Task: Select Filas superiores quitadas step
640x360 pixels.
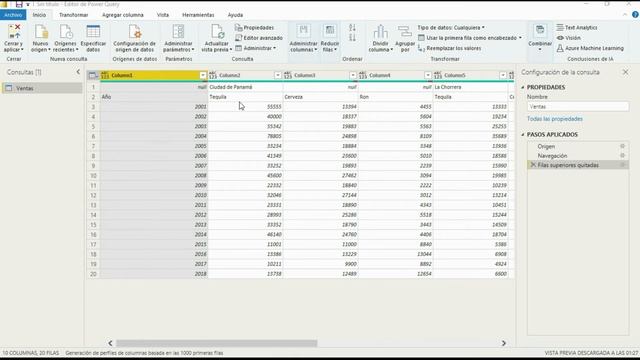Action: pyautogui.click(x=578, y=165)
